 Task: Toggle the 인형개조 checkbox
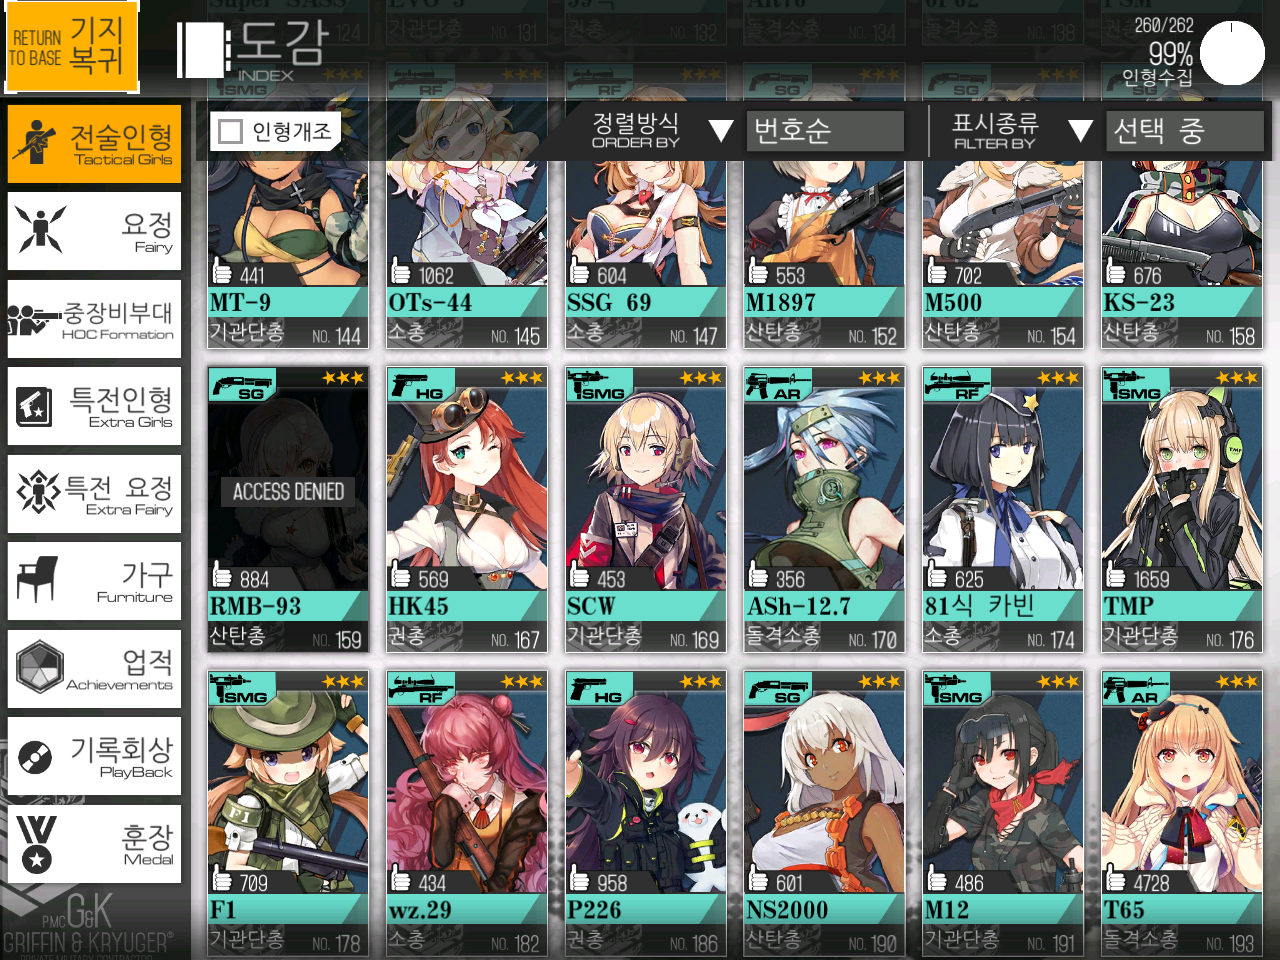tap(231, 131)
